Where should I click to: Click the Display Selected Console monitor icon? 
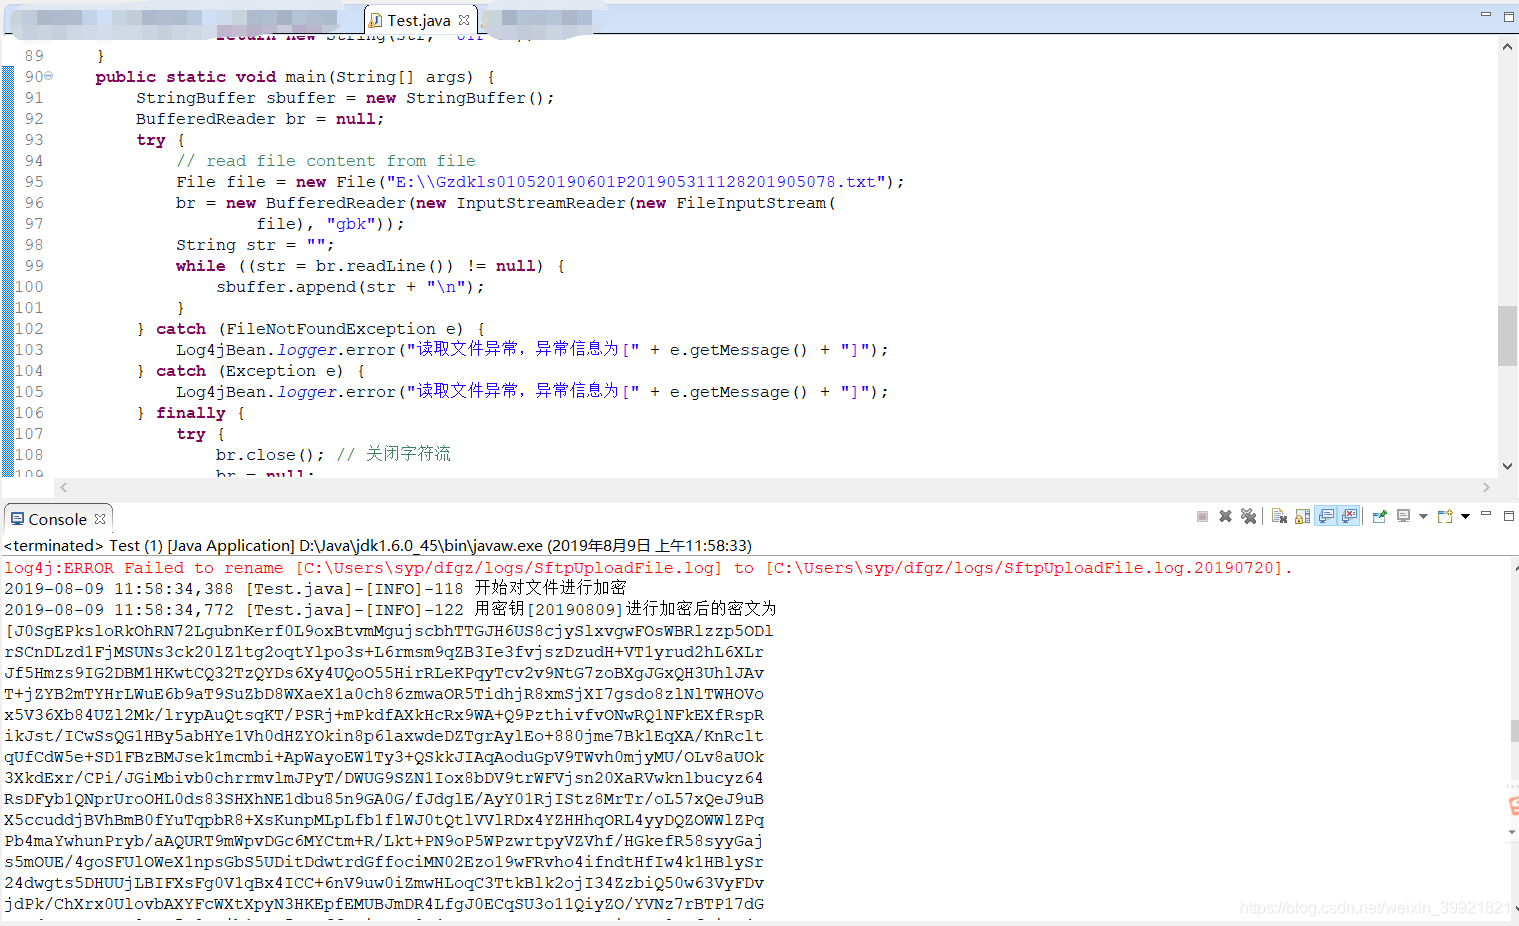click(1404, 516)
